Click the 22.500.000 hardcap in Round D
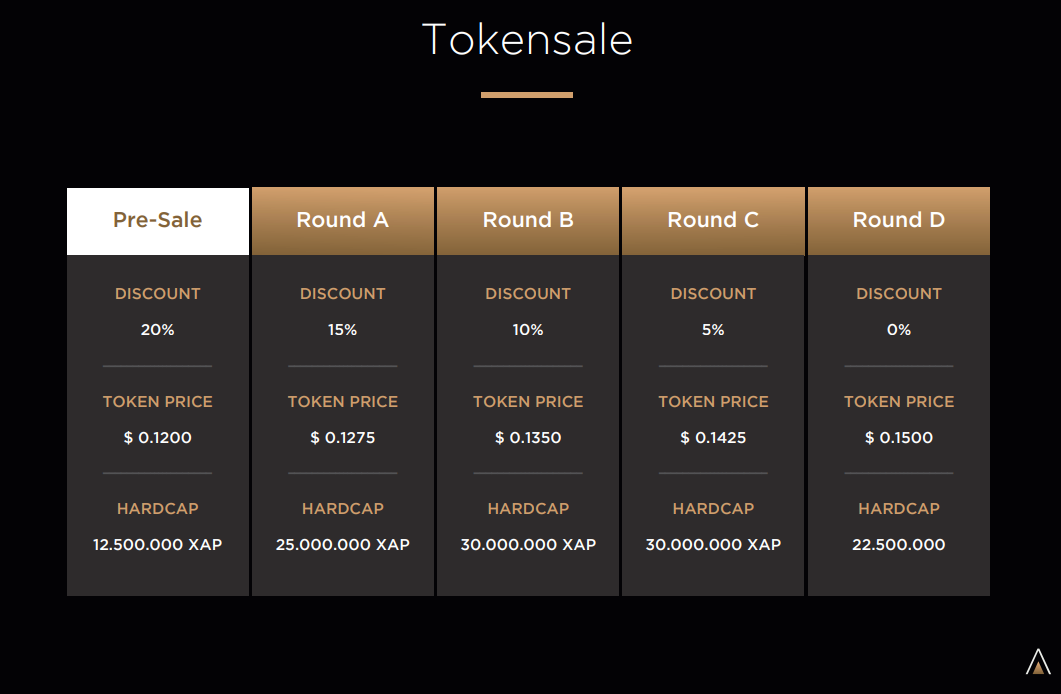Viewport: 1061px width, 694px height. coord(899,545)
